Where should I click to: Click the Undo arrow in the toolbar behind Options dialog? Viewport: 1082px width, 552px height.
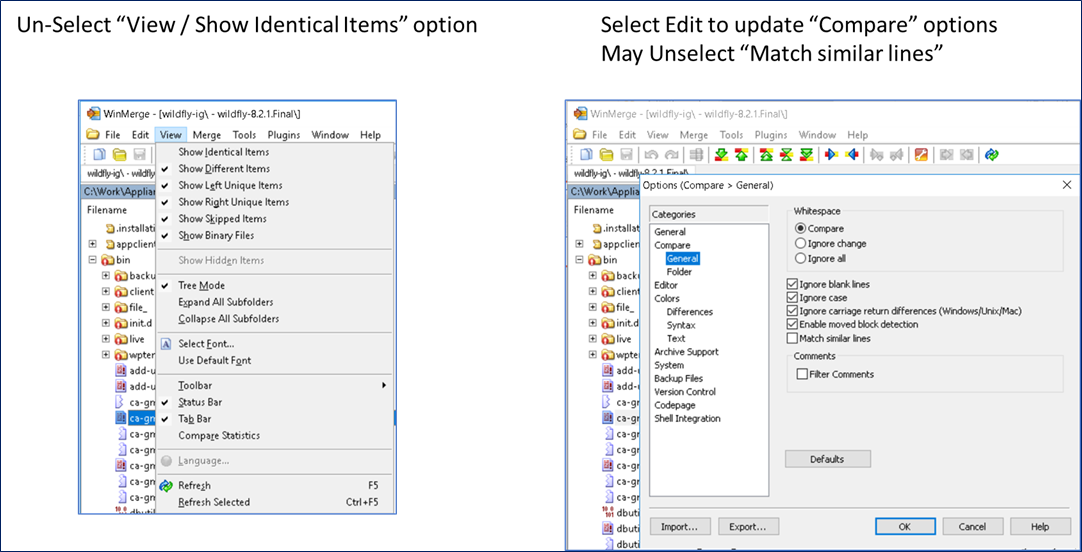click(650, 154)
